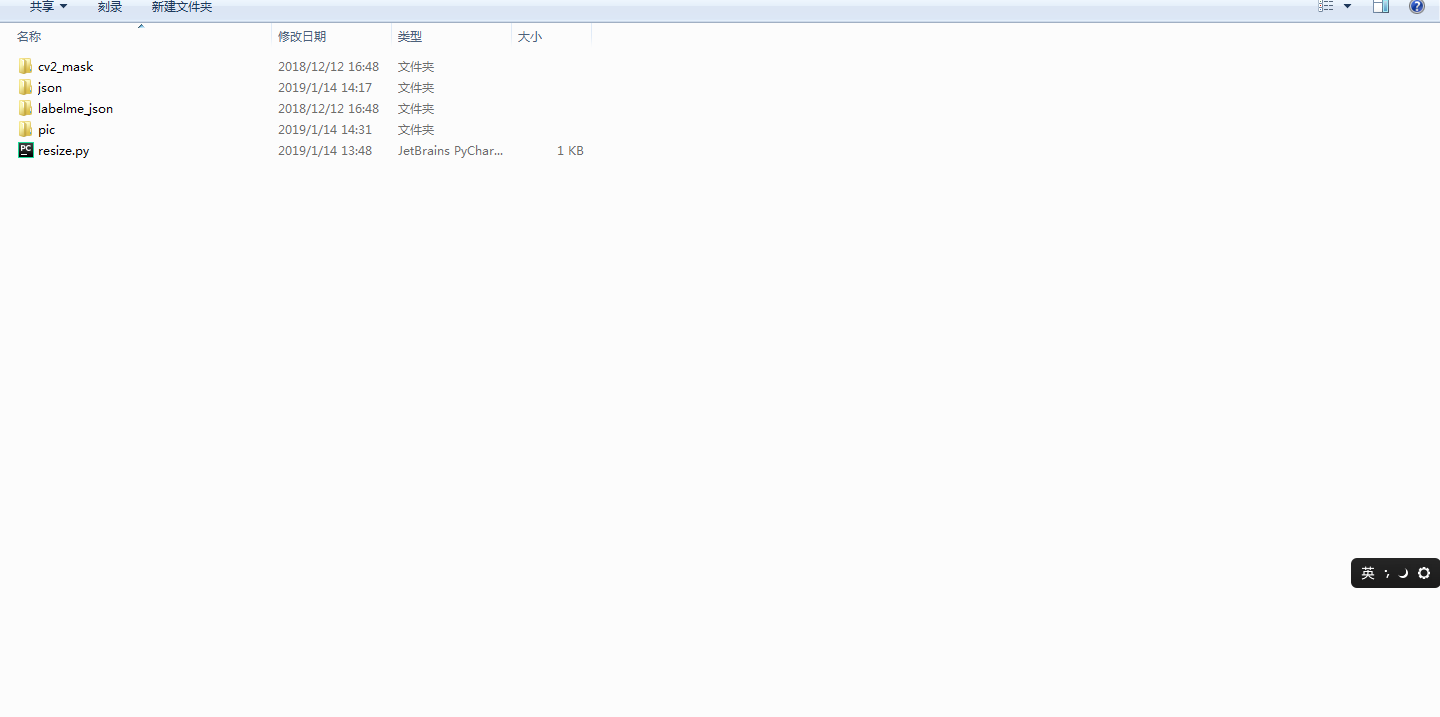Image resolution: width=1440 pixels, height=717 pixels.
Task: Click the 刻录 toolbar button
Action: 110,7
